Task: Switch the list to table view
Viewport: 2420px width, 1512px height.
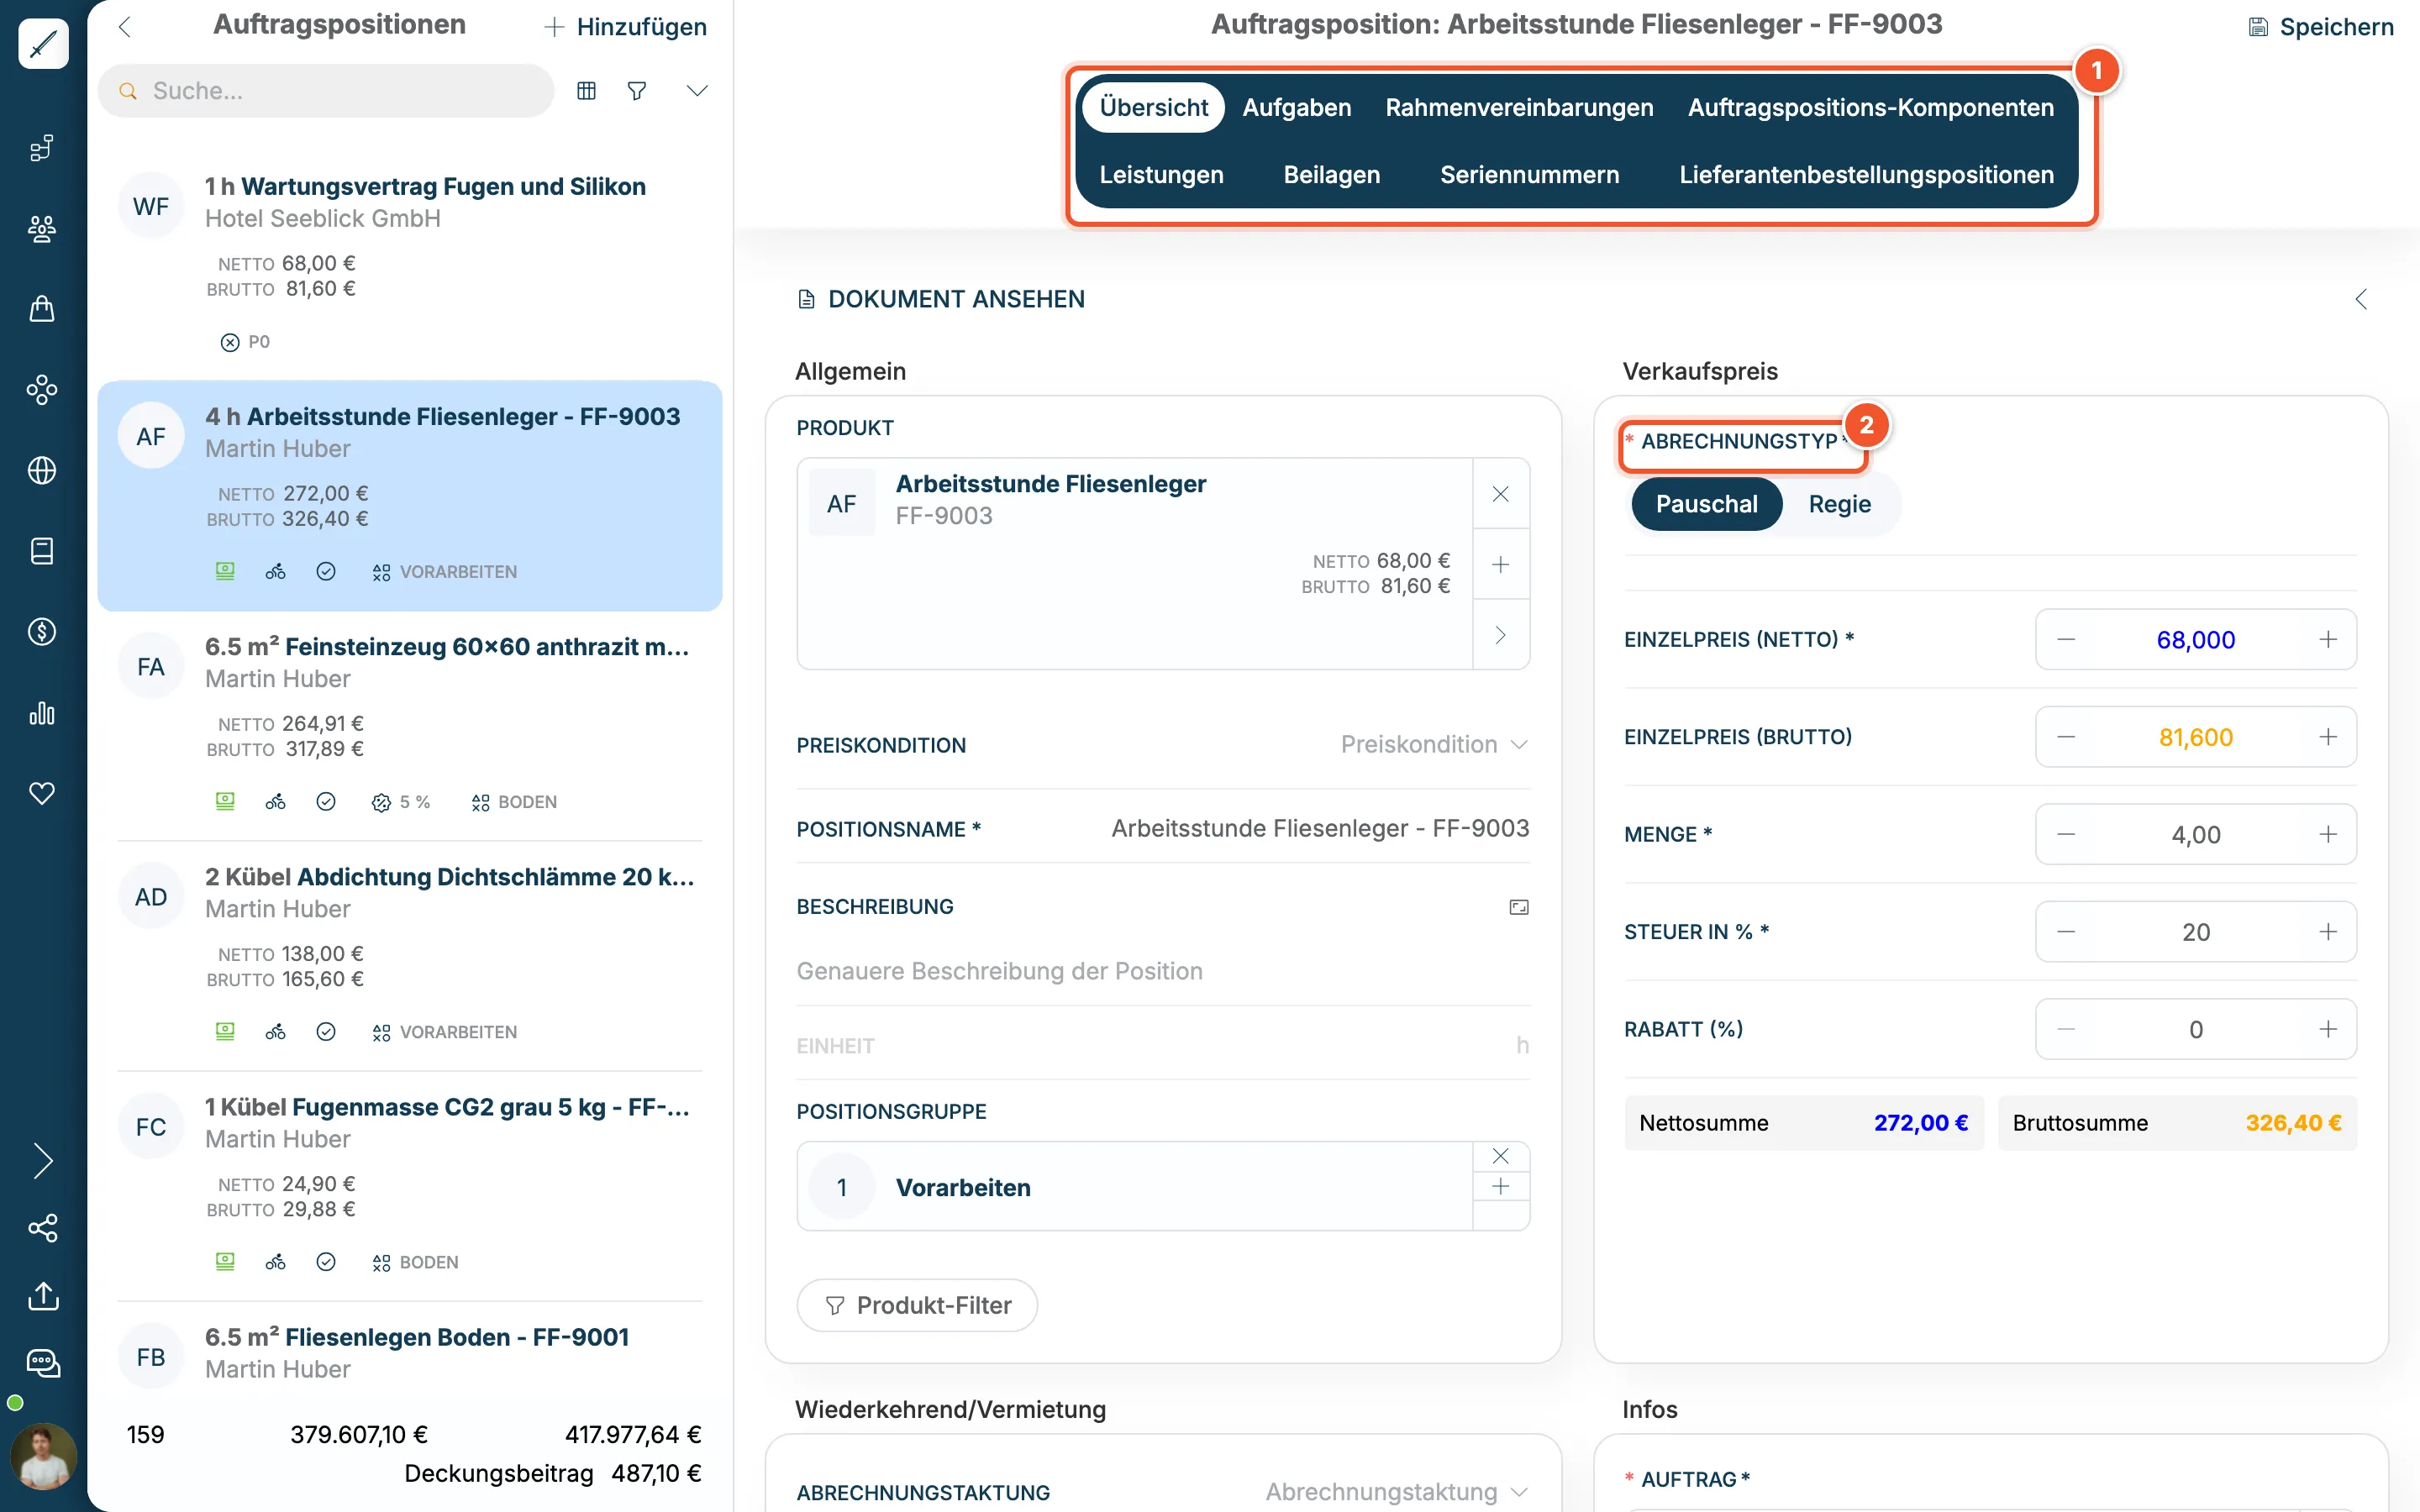Action: click(587, 91)
